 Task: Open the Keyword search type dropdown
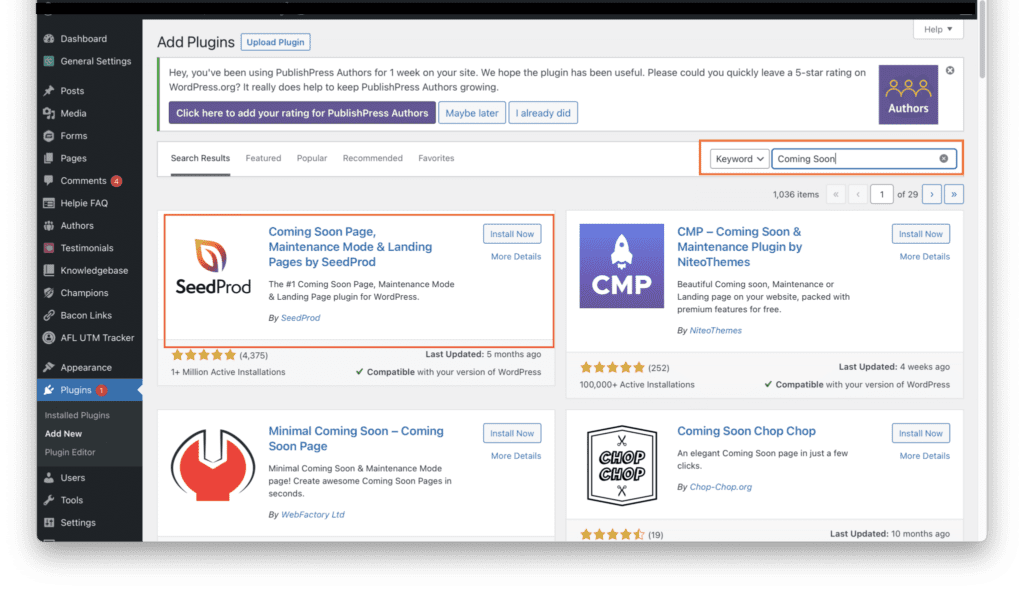click(740, 159)
